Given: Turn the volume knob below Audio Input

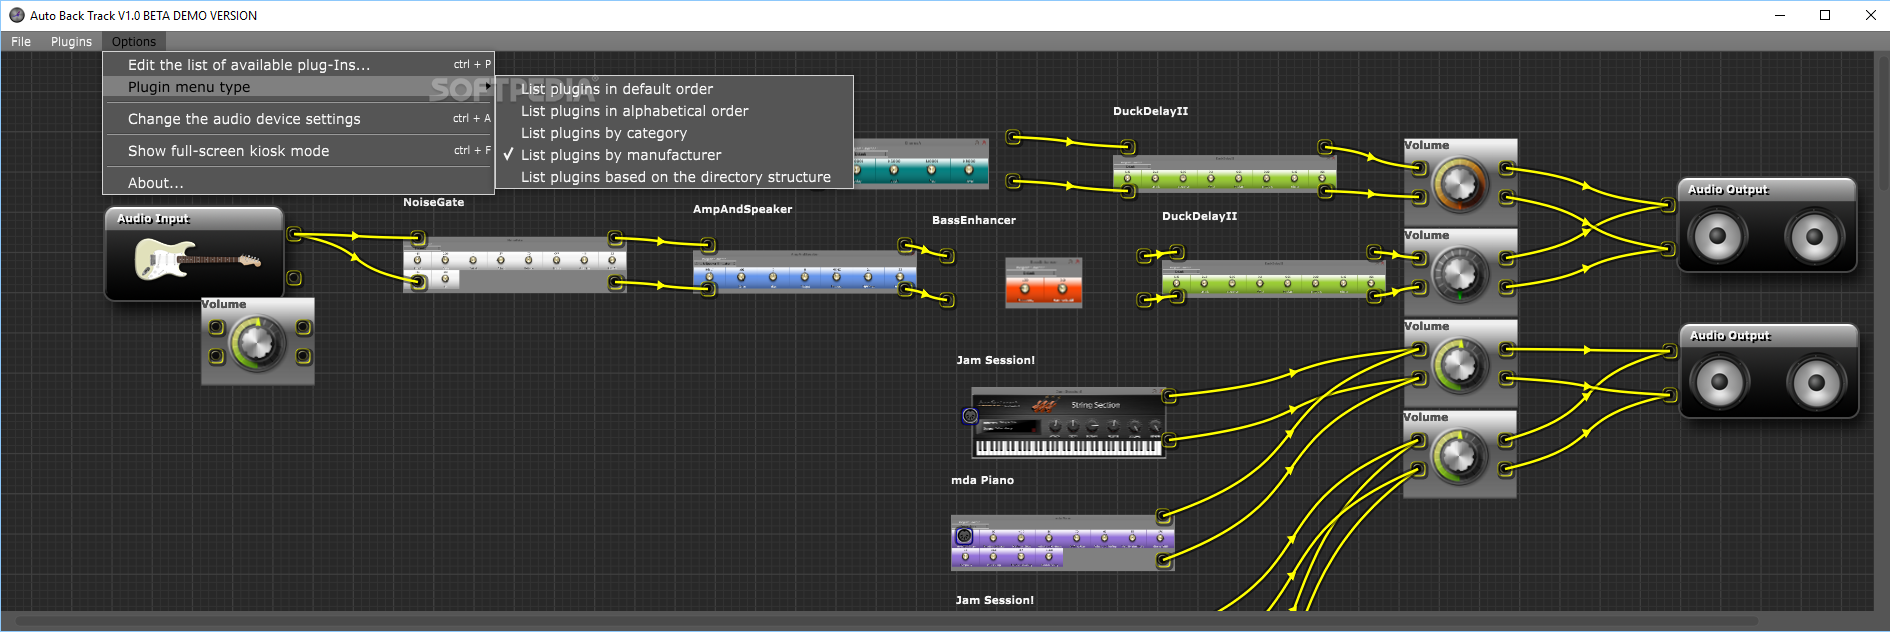Looking at the screenshot, I should 257,342.
